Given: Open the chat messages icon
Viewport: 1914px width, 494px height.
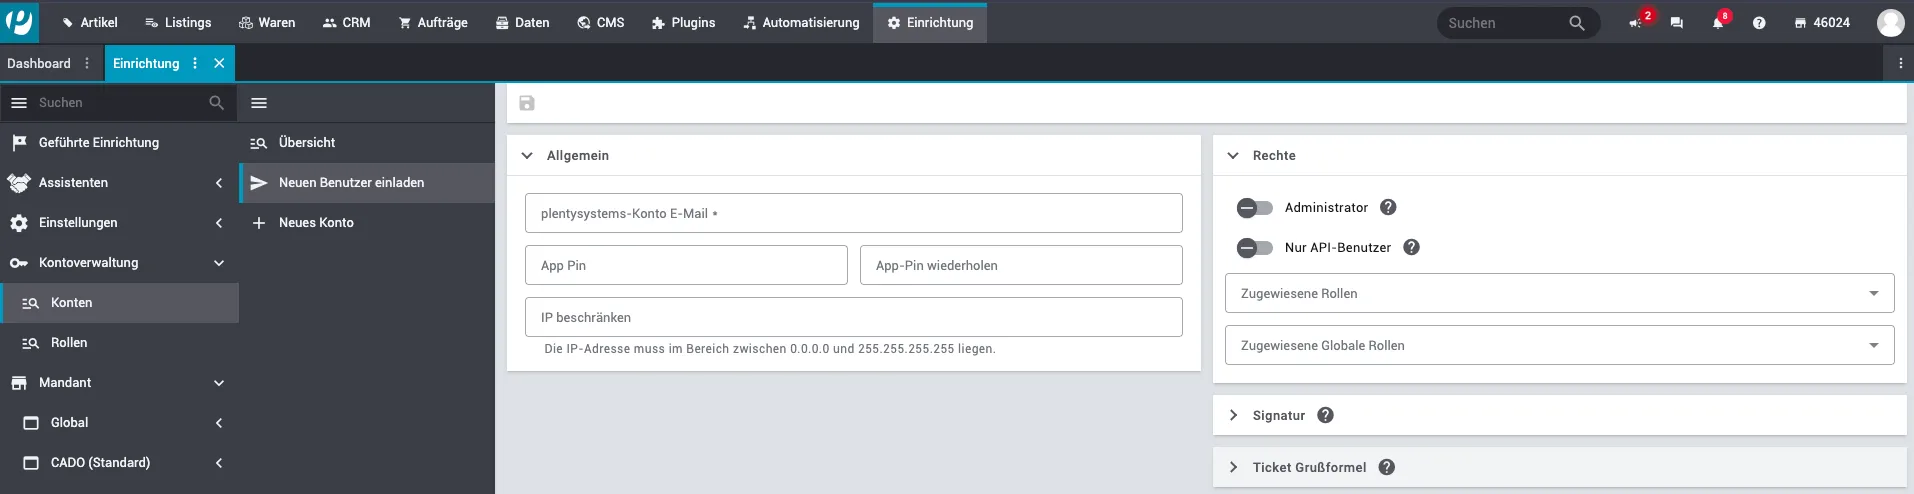Looking at the screenshot, I should pos(1677,23).
